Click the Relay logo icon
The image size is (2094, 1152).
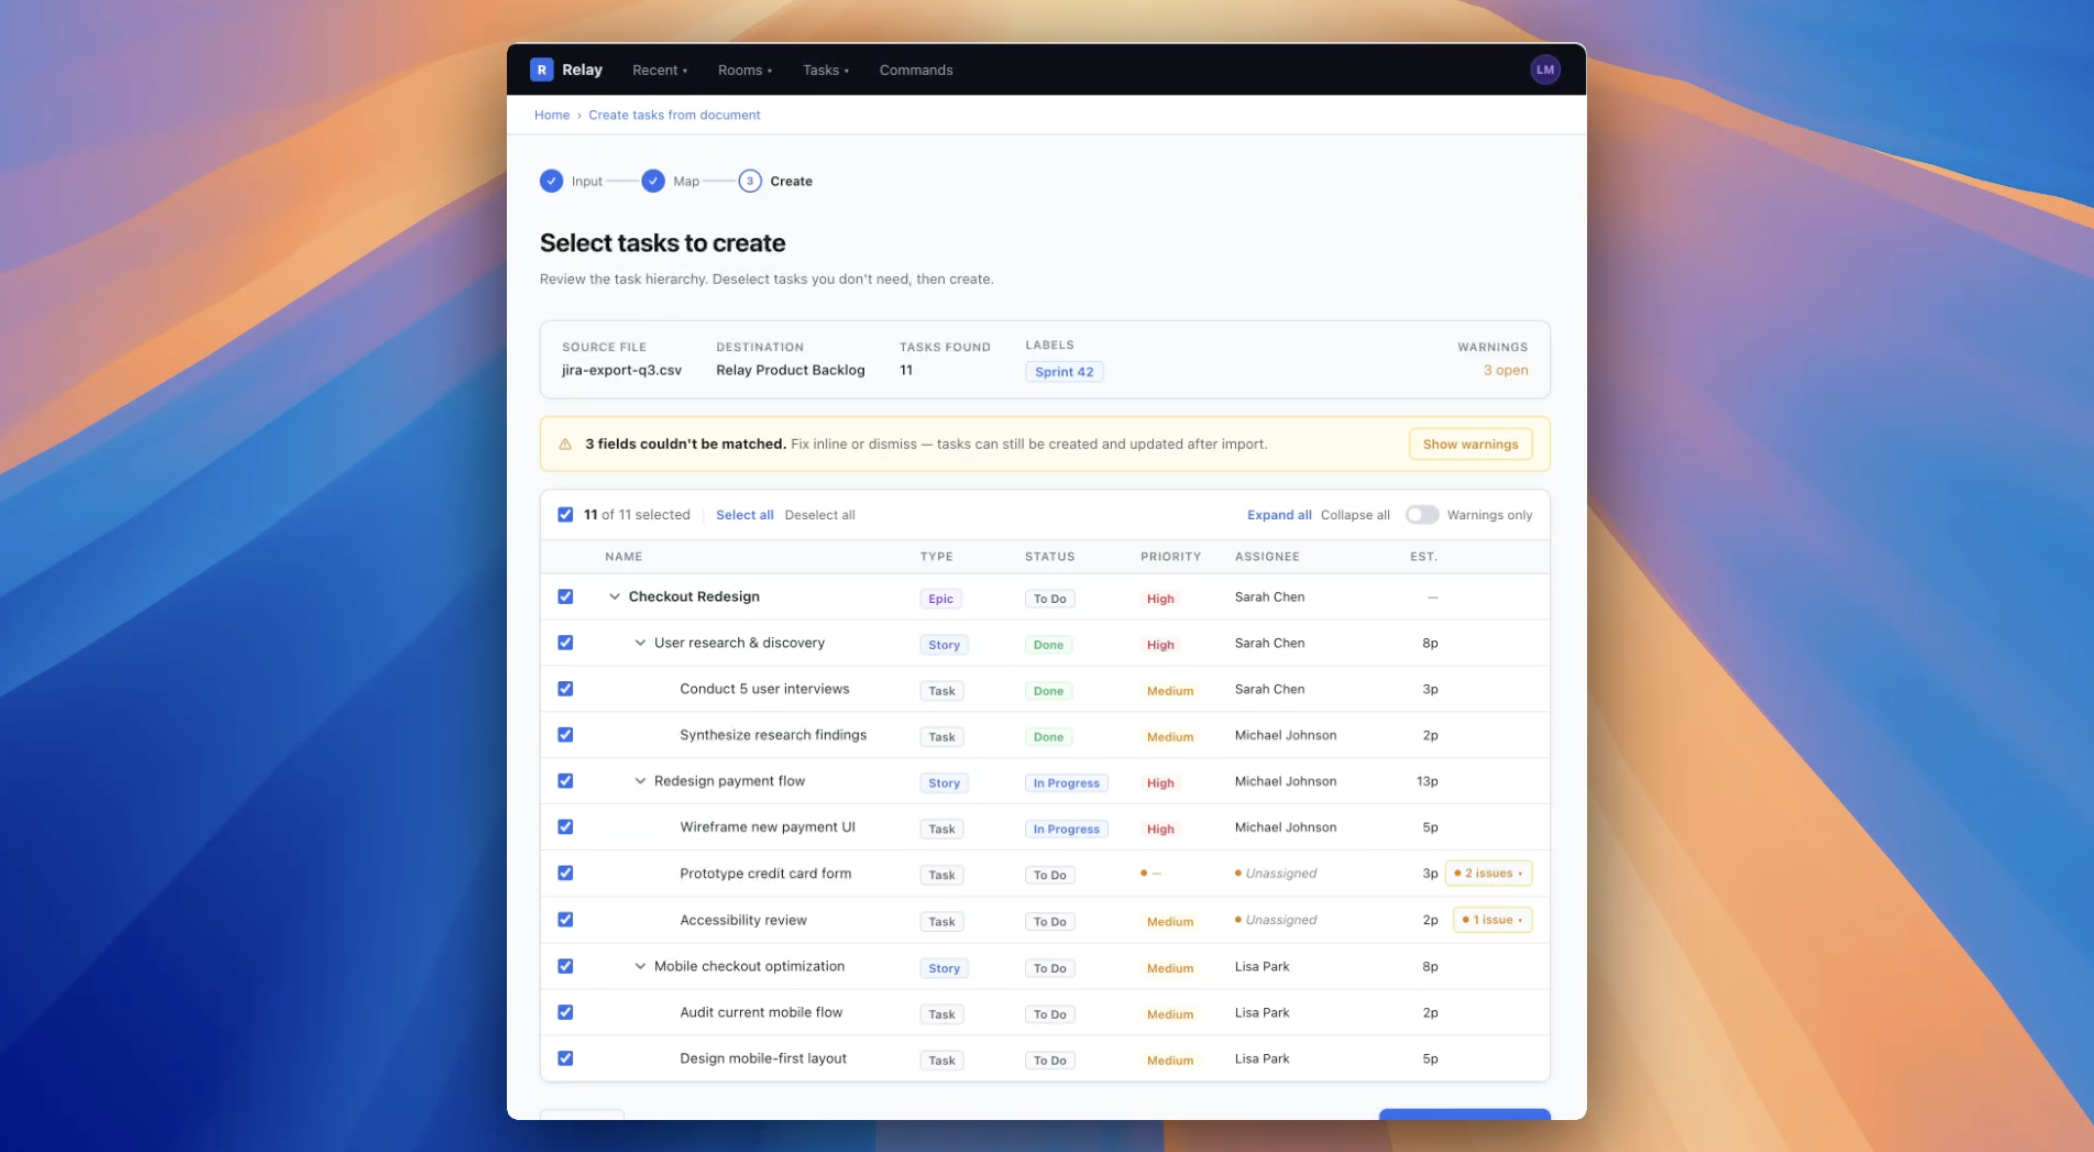(542, 69)
